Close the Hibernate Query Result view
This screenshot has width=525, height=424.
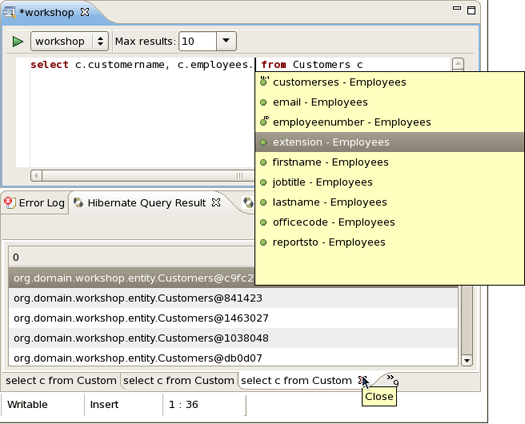click(216, 203)
